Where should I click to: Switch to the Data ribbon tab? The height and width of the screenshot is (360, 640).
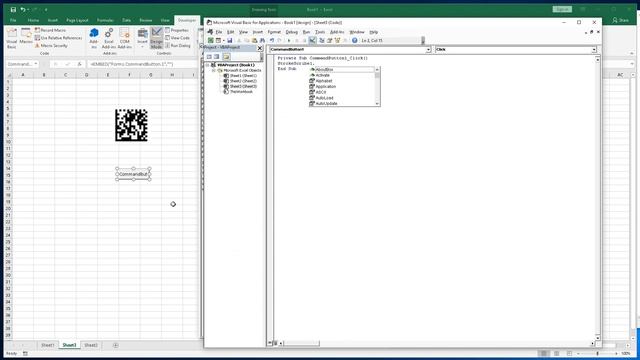tap(127, 20)
